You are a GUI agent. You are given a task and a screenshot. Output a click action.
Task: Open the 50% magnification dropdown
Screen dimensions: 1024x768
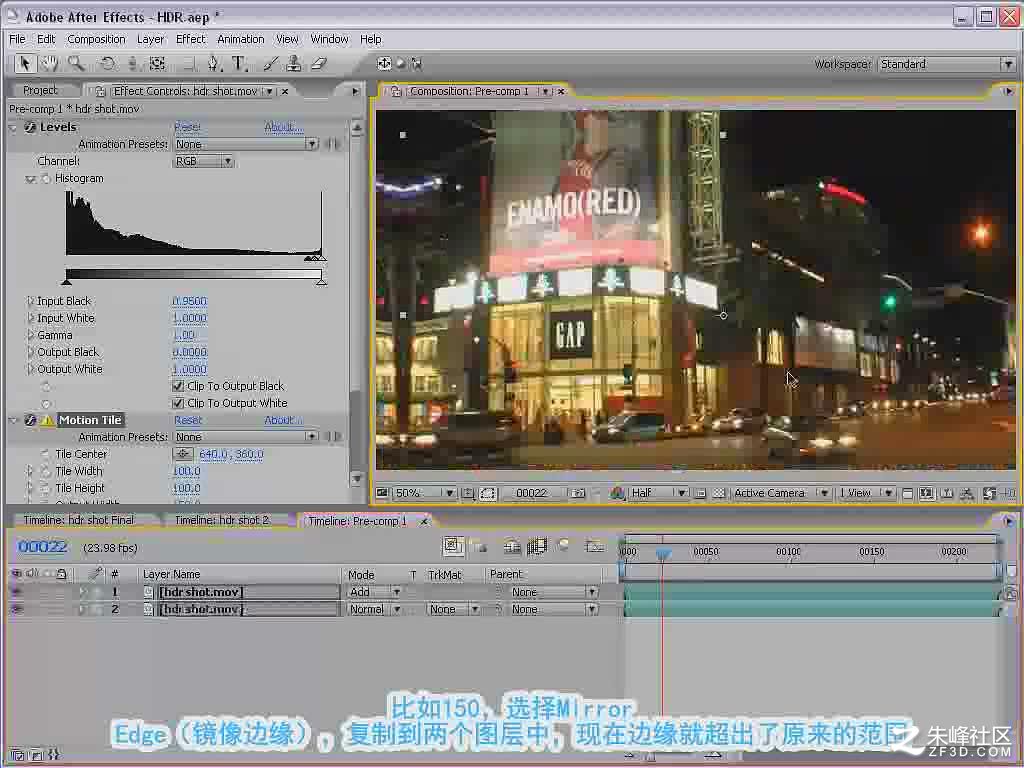424,494
